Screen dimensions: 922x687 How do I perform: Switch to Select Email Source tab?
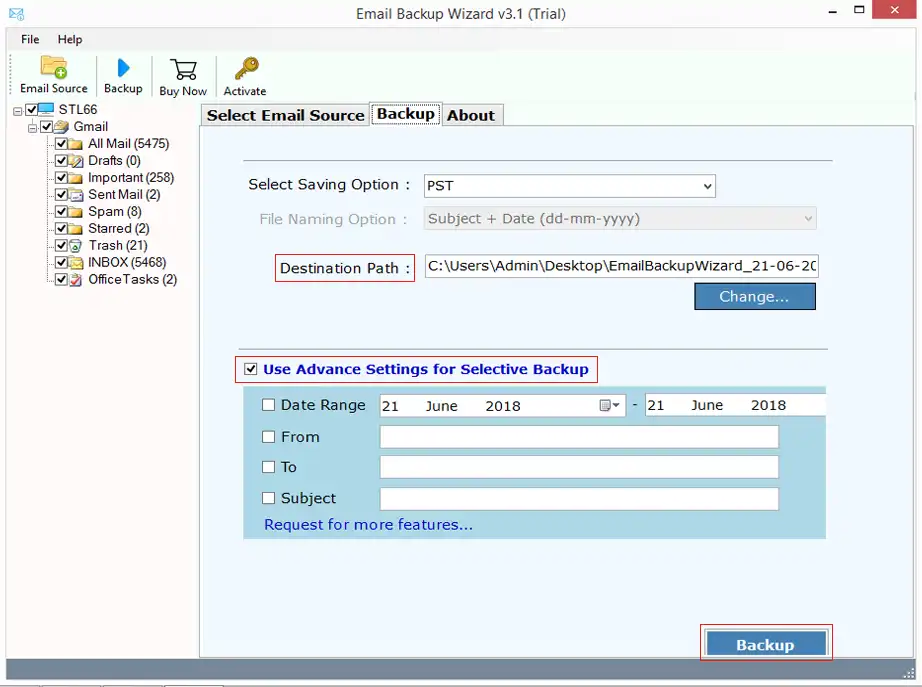[x=285, y=115]
